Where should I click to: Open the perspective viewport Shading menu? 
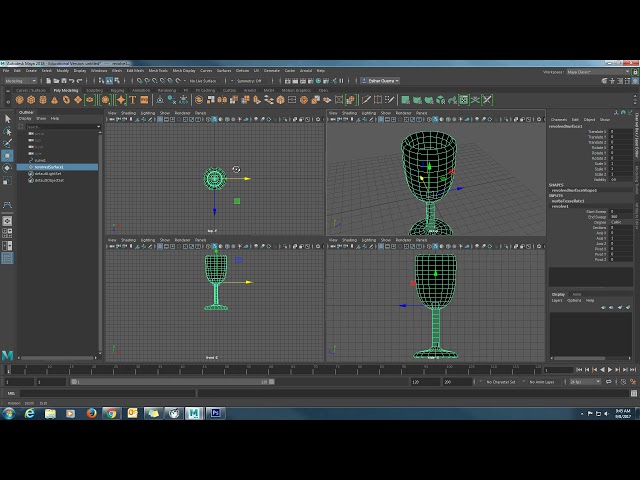[x=349, y=113]
